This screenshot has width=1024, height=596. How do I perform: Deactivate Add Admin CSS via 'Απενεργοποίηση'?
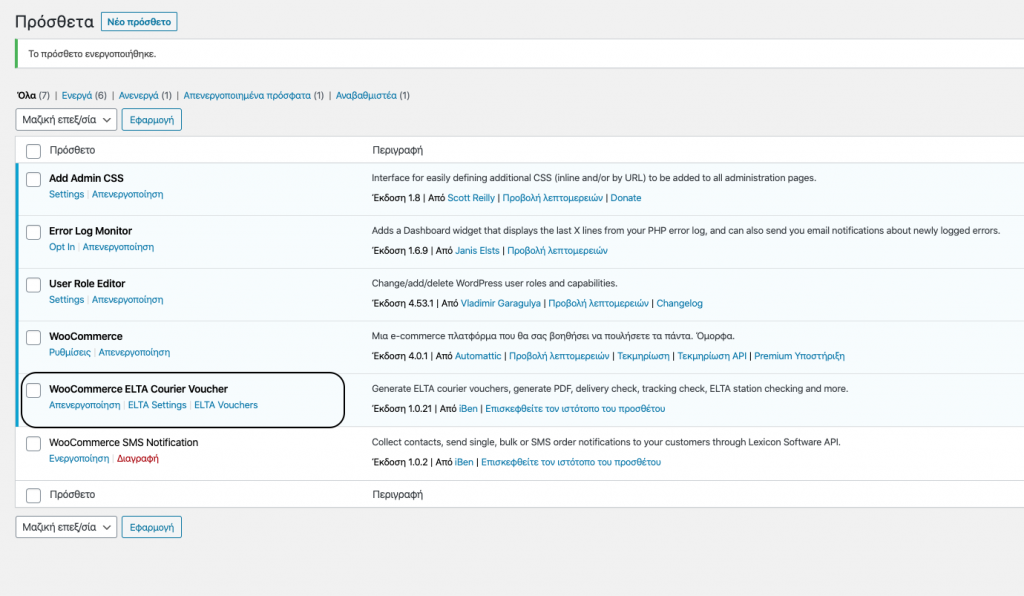[127, 194]
